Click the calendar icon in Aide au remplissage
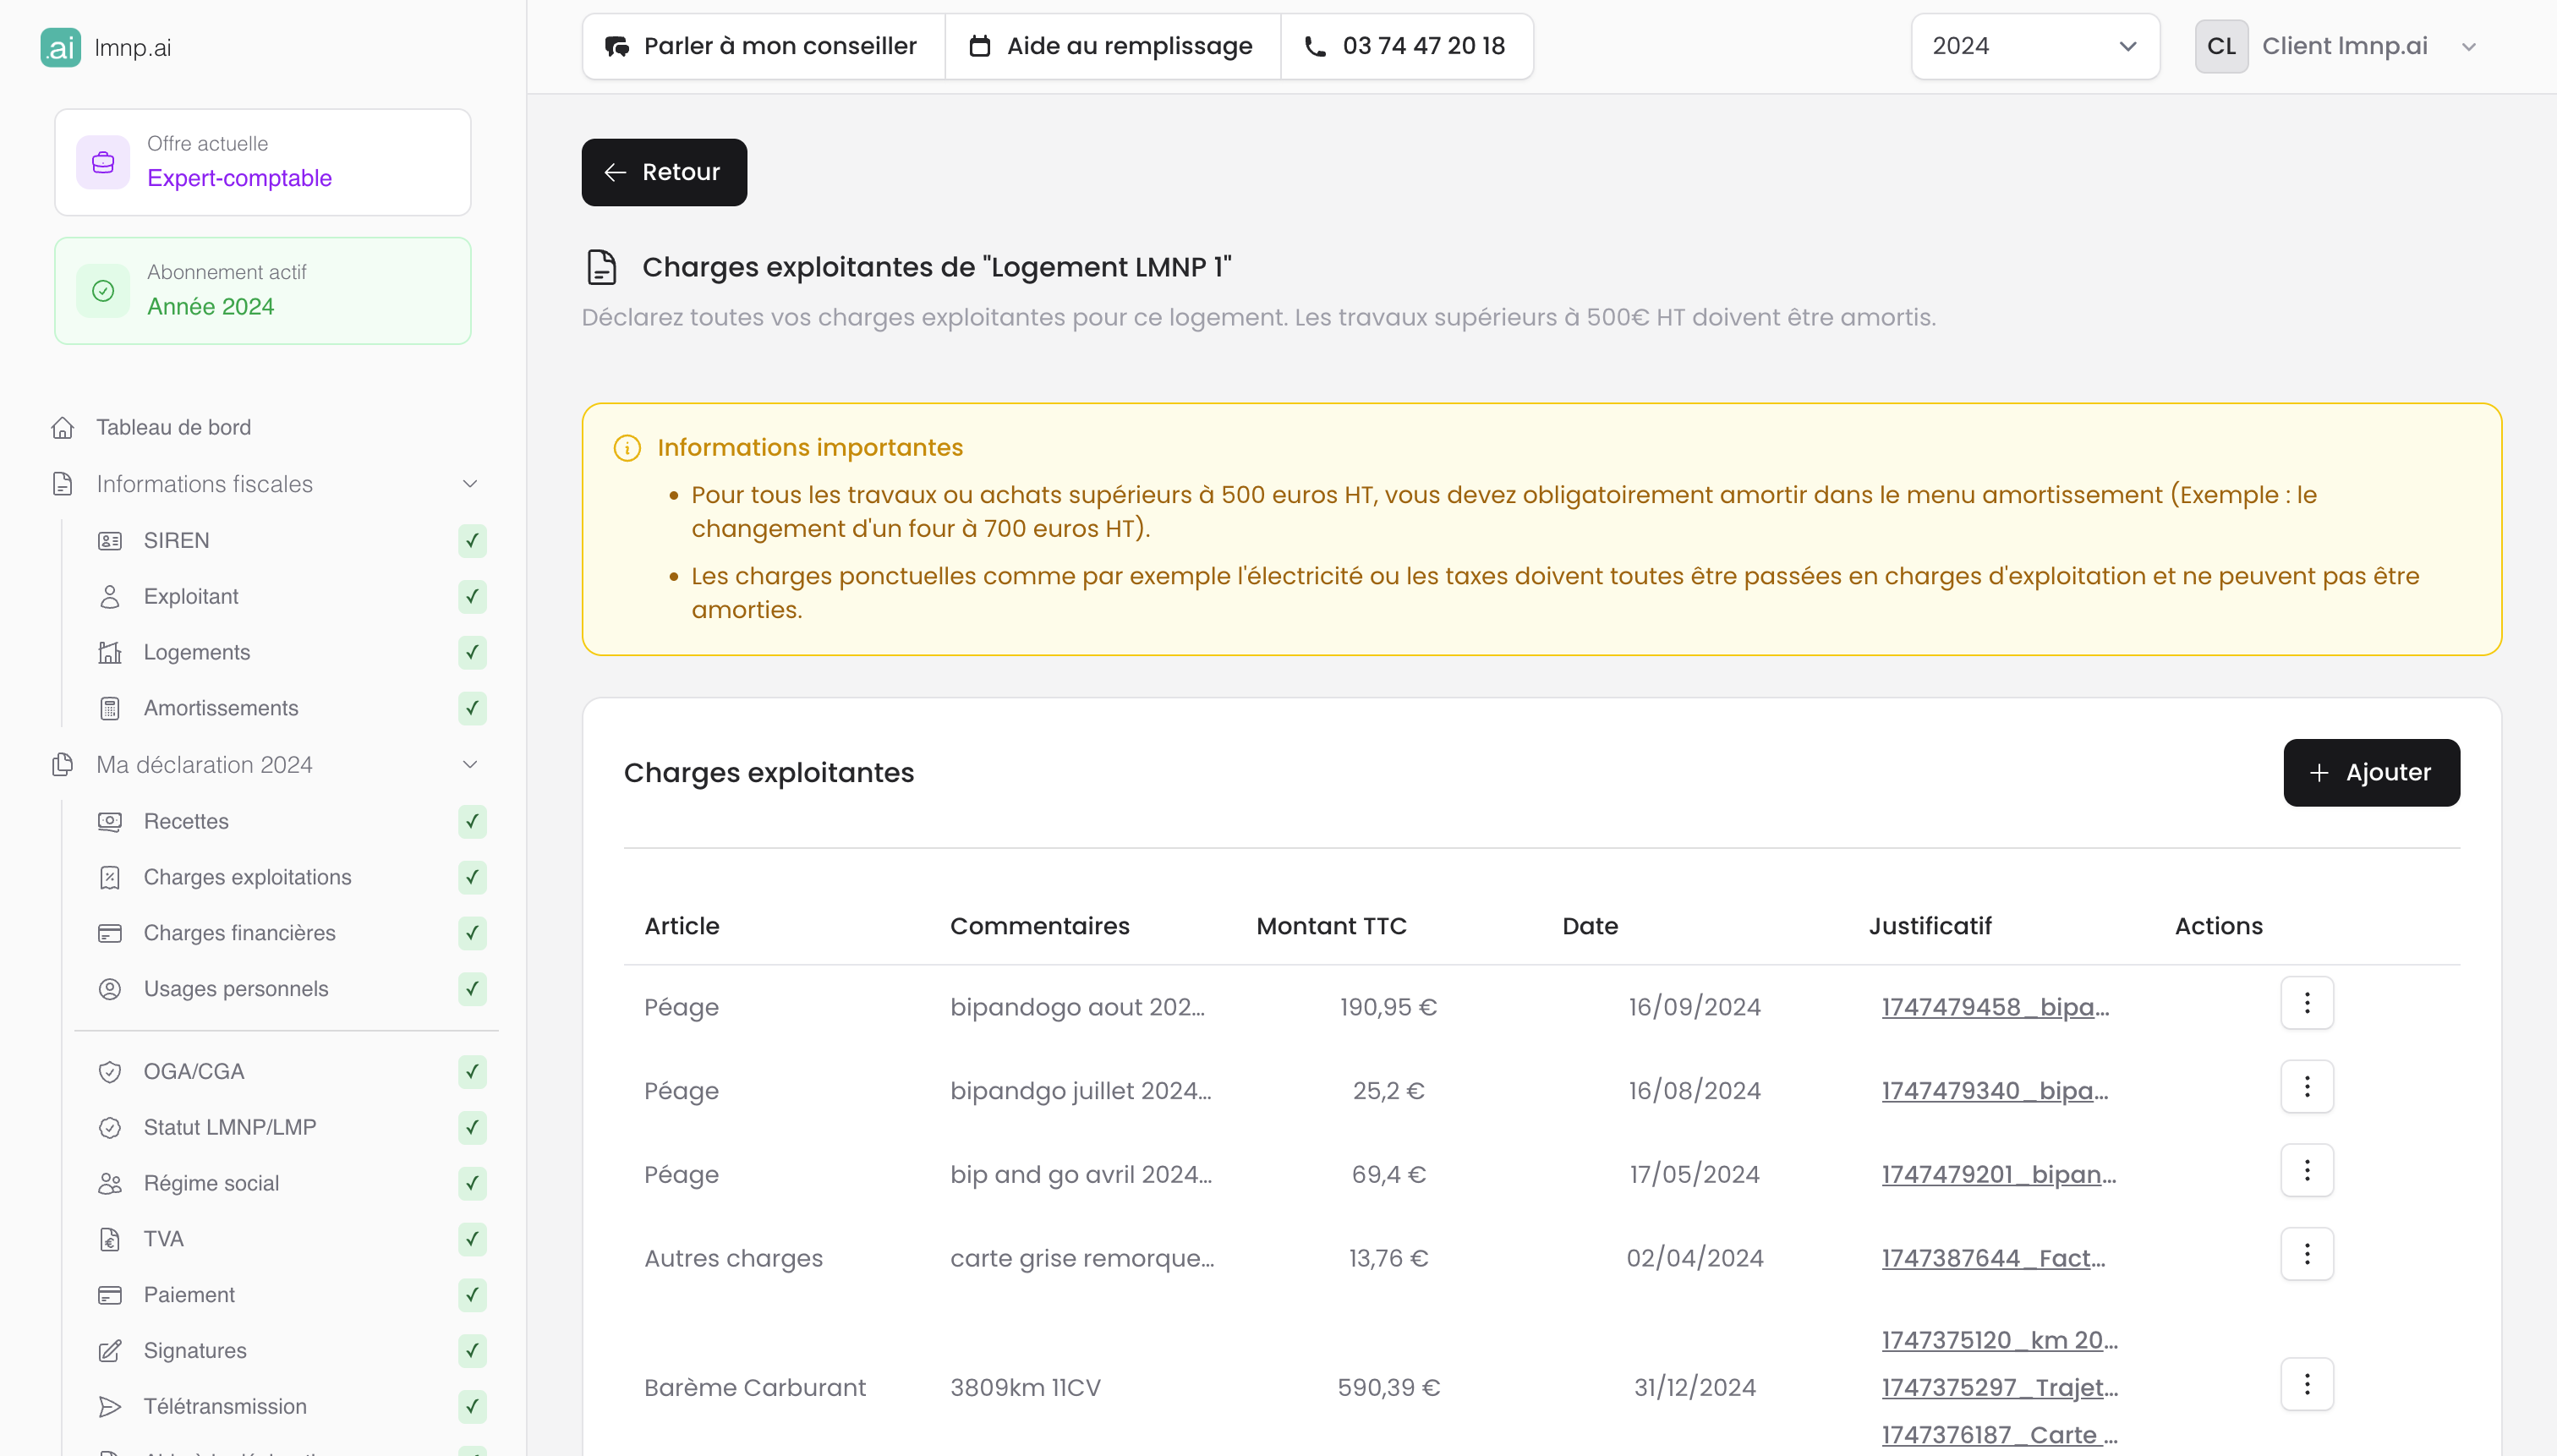Viewport: 2557px width, 1456px height. [981, 45]
